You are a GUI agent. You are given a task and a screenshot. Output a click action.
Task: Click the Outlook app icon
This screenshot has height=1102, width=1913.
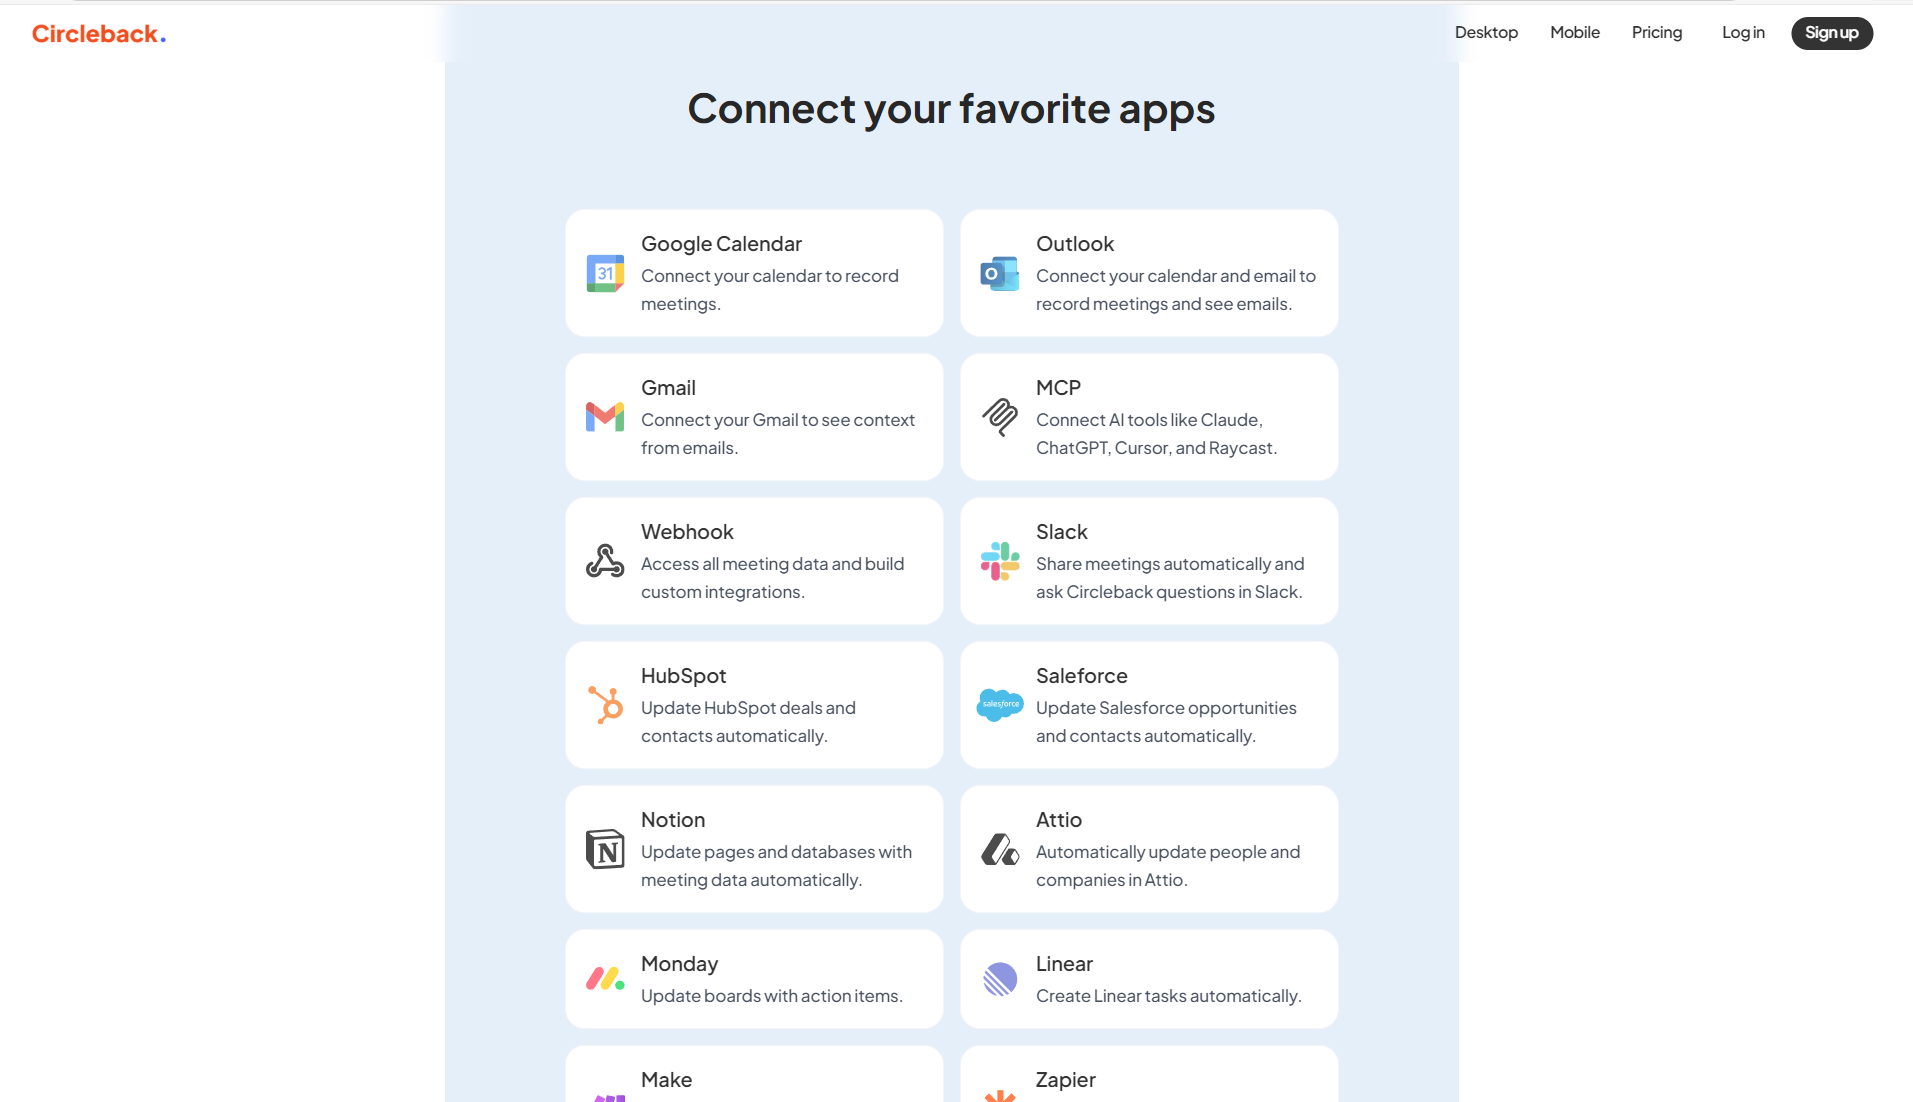point(1000,273)
